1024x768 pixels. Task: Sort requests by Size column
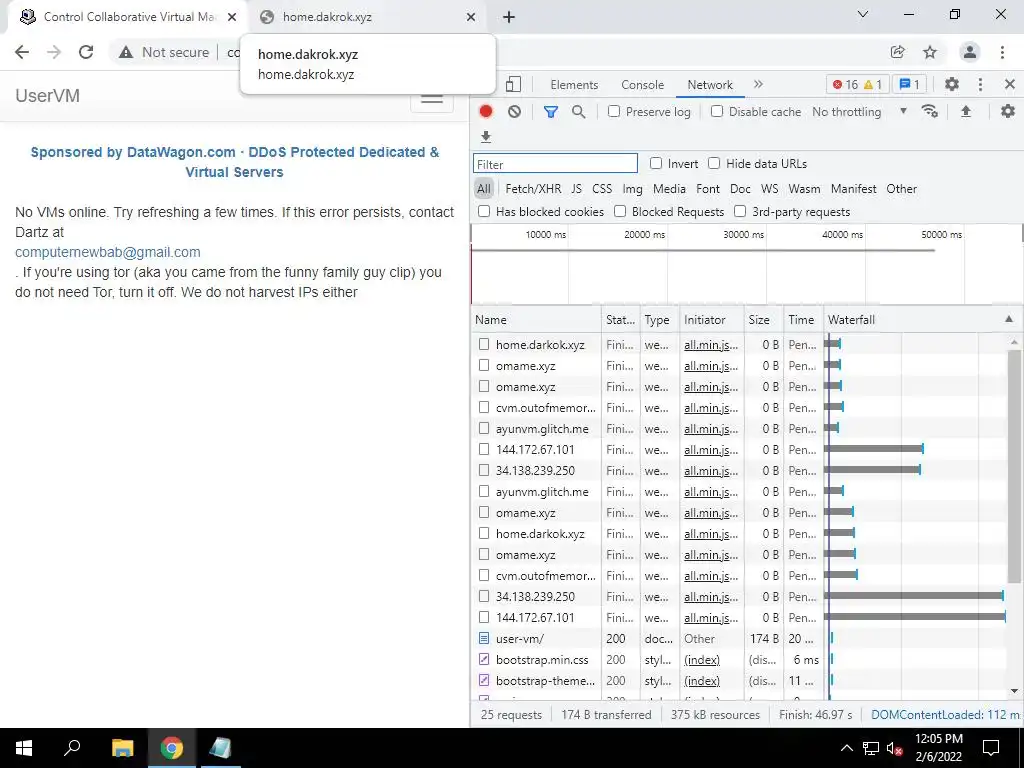pyautogui.click(x=763, y=319)
